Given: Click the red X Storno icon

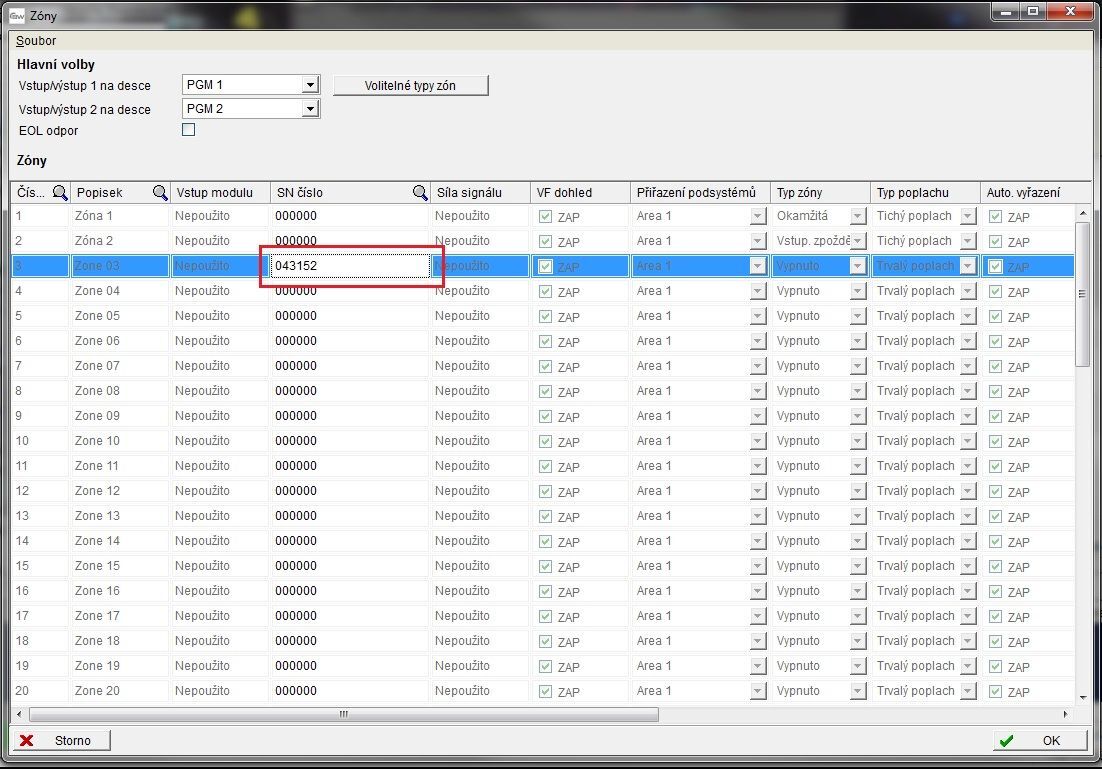Looking at the screenshot, I should tap(27, 741).
